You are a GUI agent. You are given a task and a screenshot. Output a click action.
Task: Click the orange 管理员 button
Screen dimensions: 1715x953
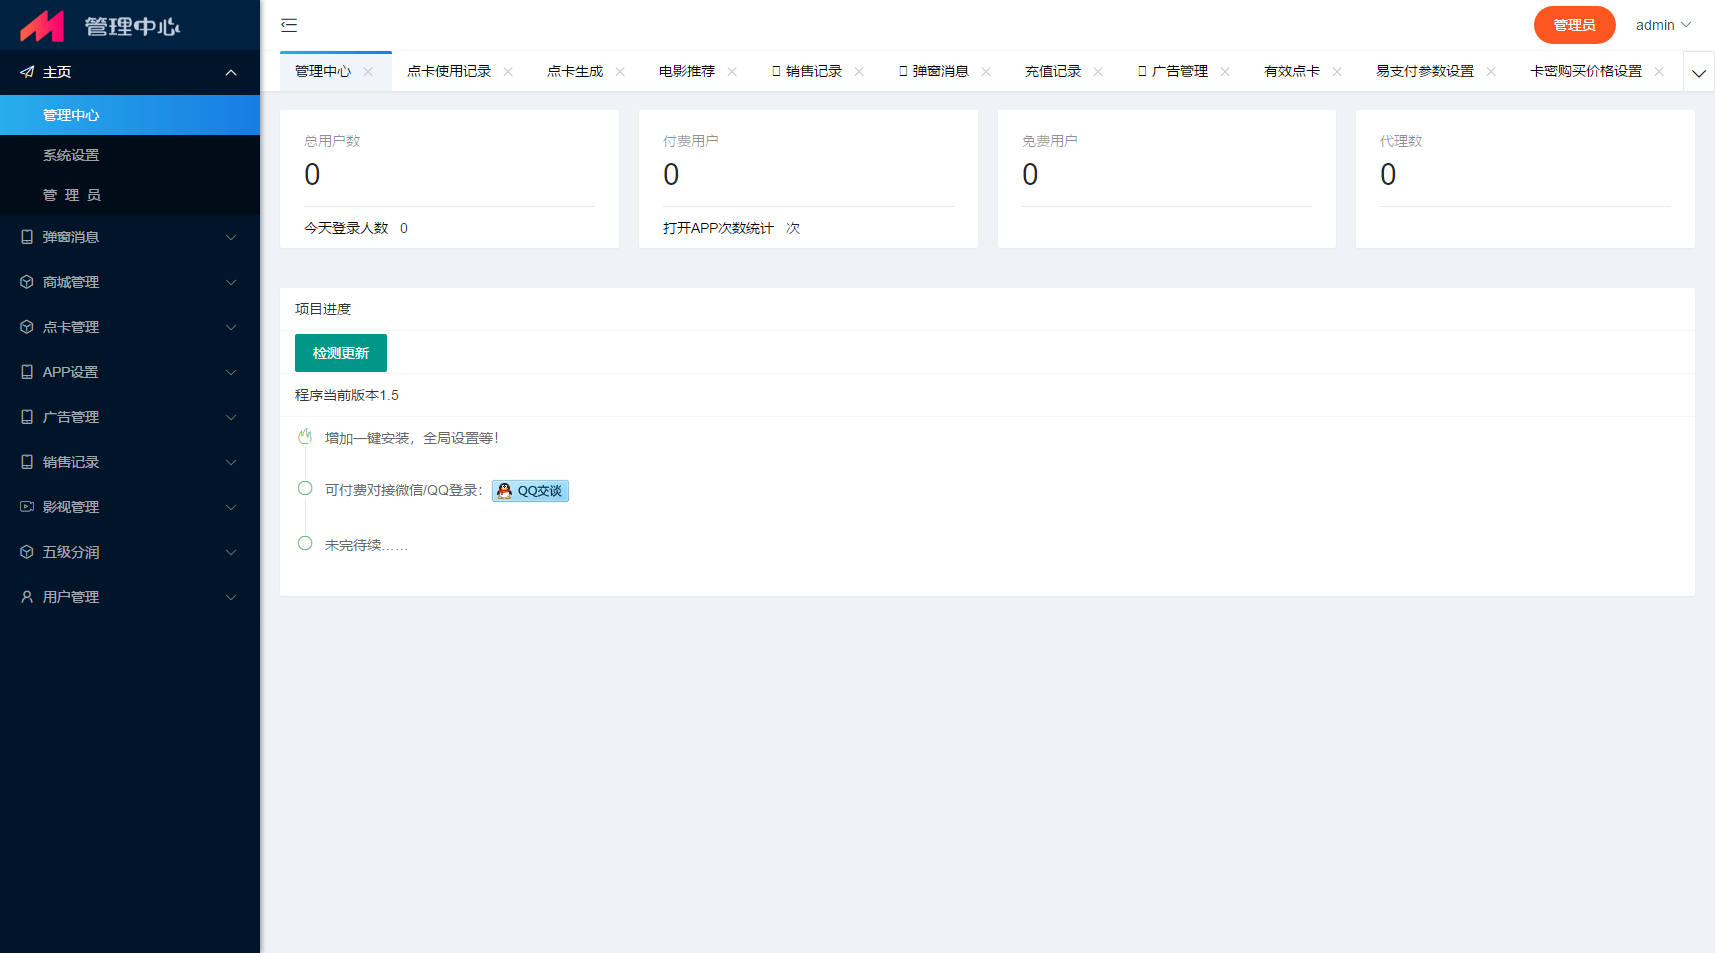pyautogui.click(x=1574, y=25)
